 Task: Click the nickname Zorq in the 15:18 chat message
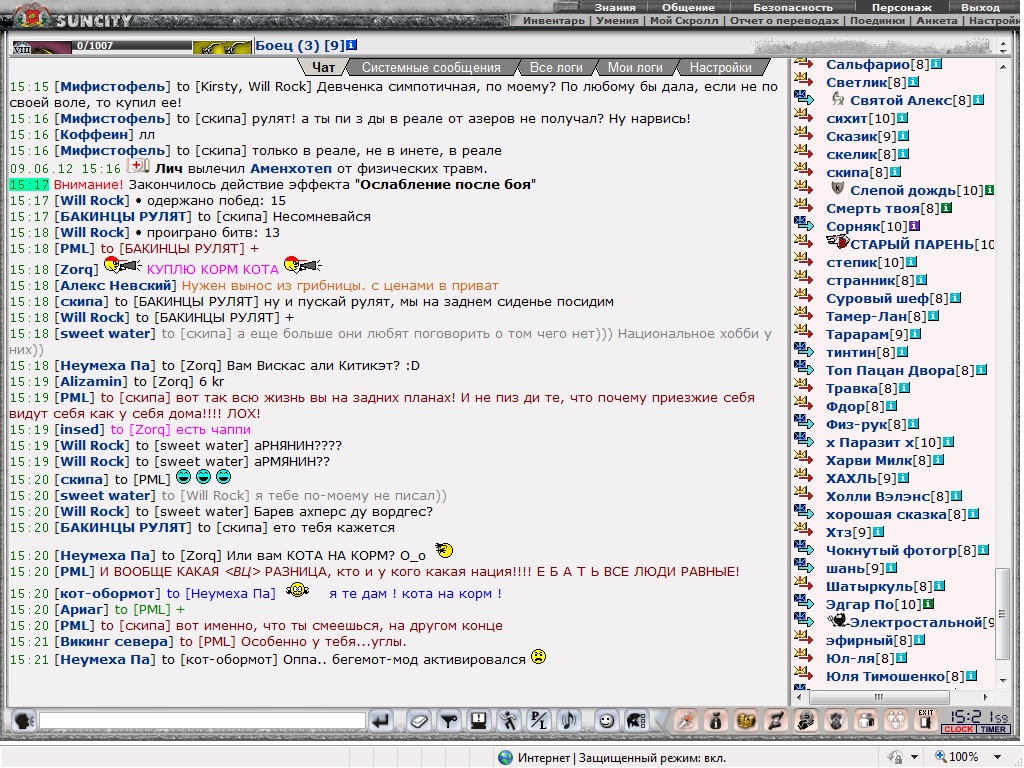[x=77, y=269]
